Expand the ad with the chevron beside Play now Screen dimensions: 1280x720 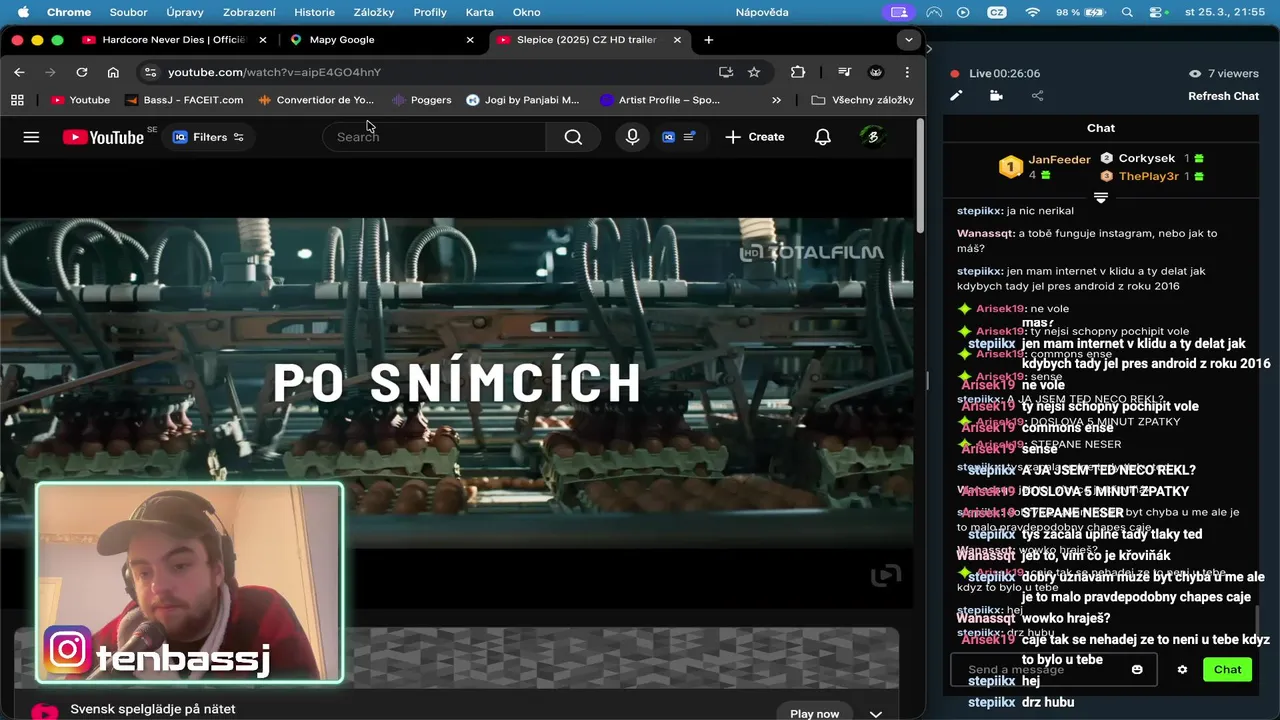(875, 713)
